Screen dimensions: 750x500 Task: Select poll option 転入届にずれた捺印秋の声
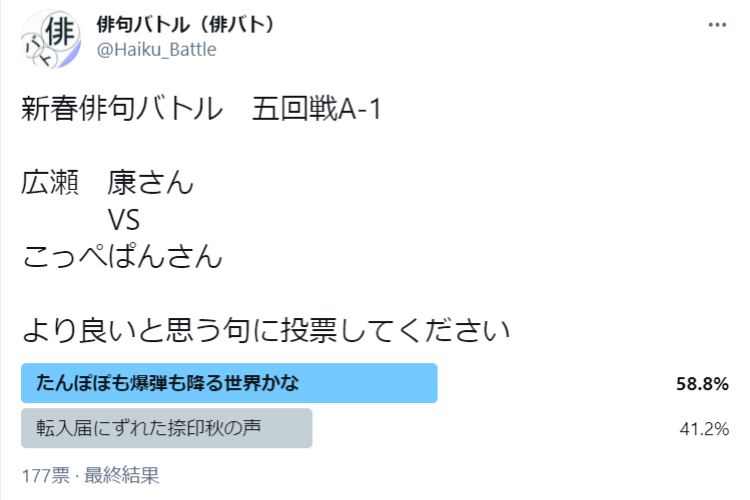pyautogui.click(x=148, y=428)
